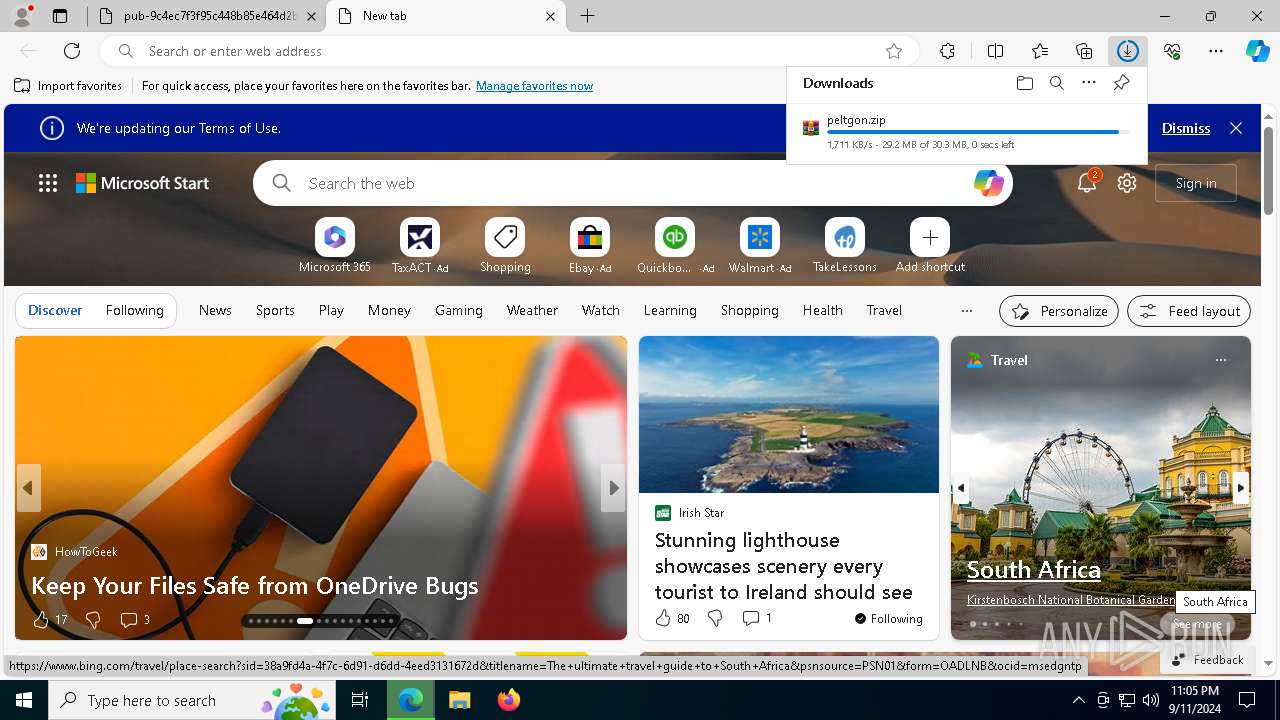Open the Weather category
The image size is (1280, 720).
pos(532,311)
